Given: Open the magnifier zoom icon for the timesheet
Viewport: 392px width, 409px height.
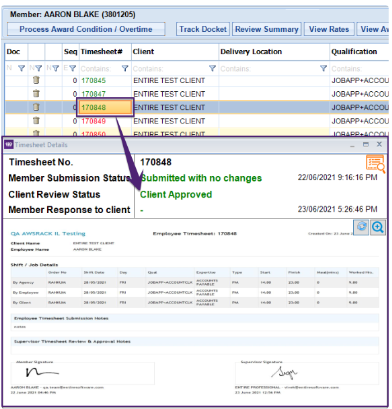Looking at the screenshot, I should 378,227.
